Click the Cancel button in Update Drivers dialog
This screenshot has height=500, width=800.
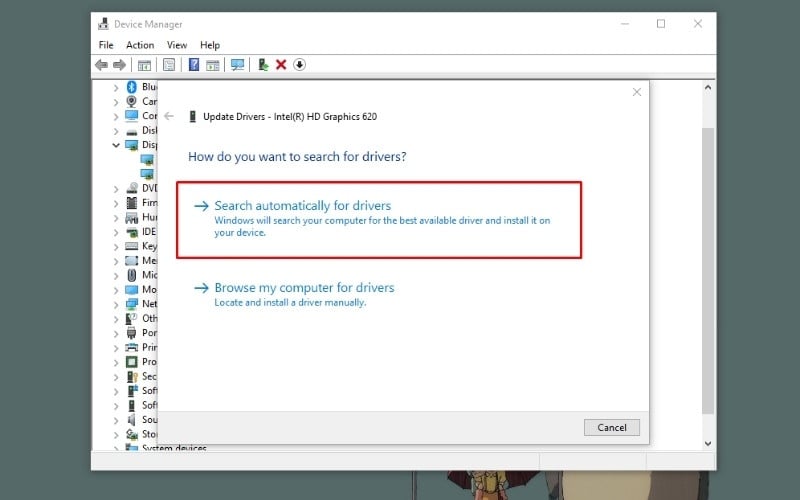point(612,428)
